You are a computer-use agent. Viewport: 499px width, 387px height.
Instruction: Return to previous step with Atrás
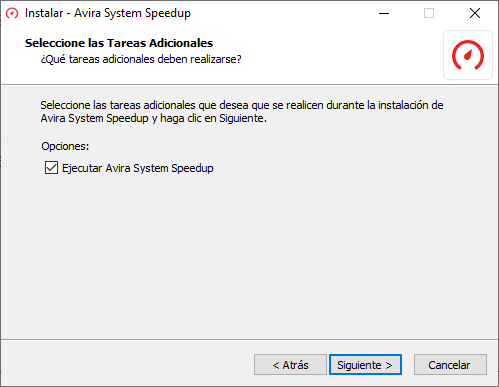point(290,365)
